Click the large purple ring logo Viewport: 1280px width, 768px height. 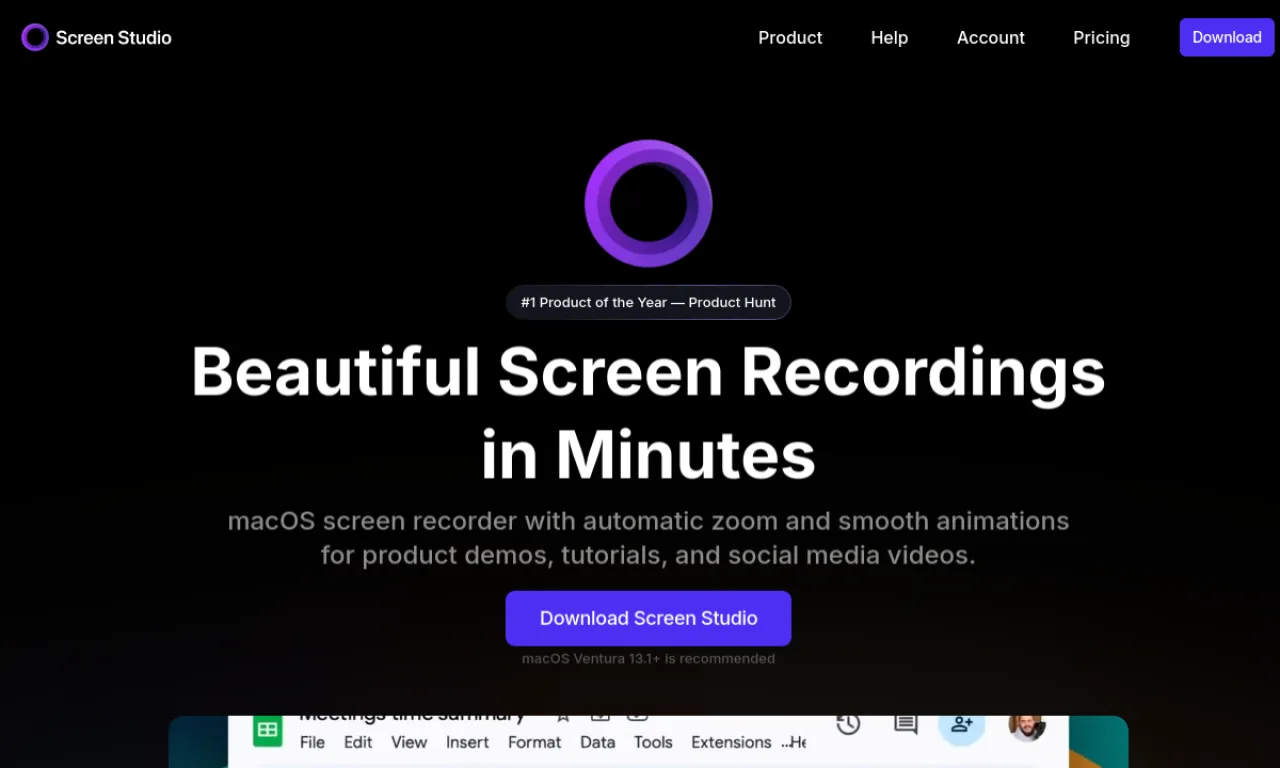pyautogui.click(x=648, y=203)
